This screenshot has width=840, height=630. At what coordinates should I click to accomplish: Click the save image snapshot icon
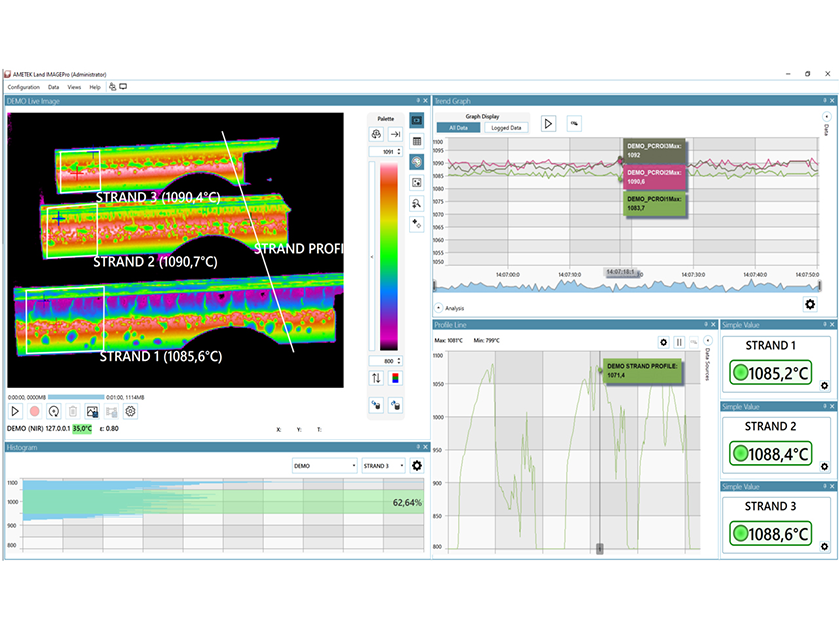92,411
